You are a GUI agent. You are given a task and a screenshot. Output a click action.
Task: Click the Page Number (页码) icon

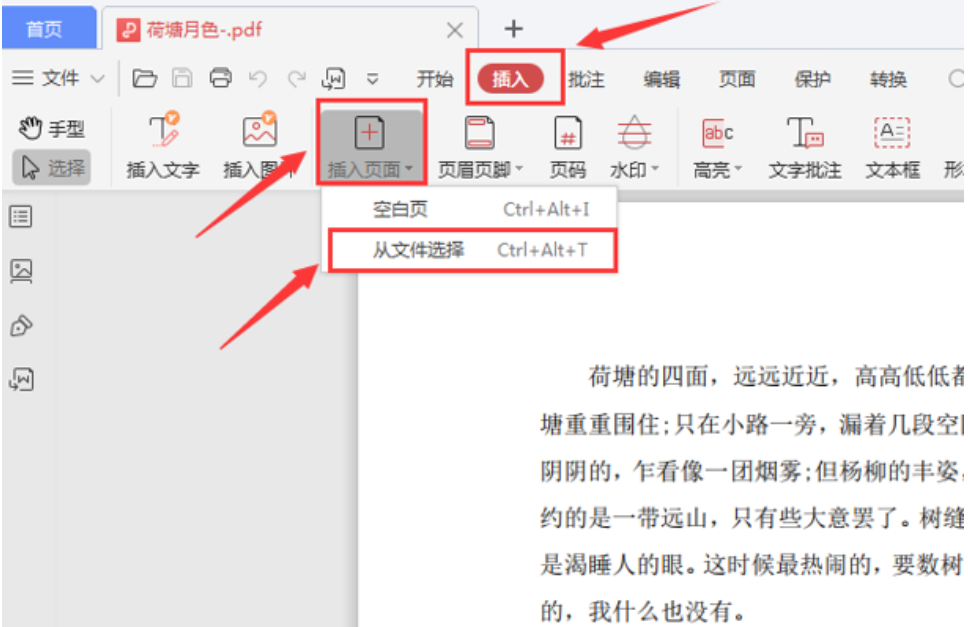pyautogui.click(x=567, y=134)
